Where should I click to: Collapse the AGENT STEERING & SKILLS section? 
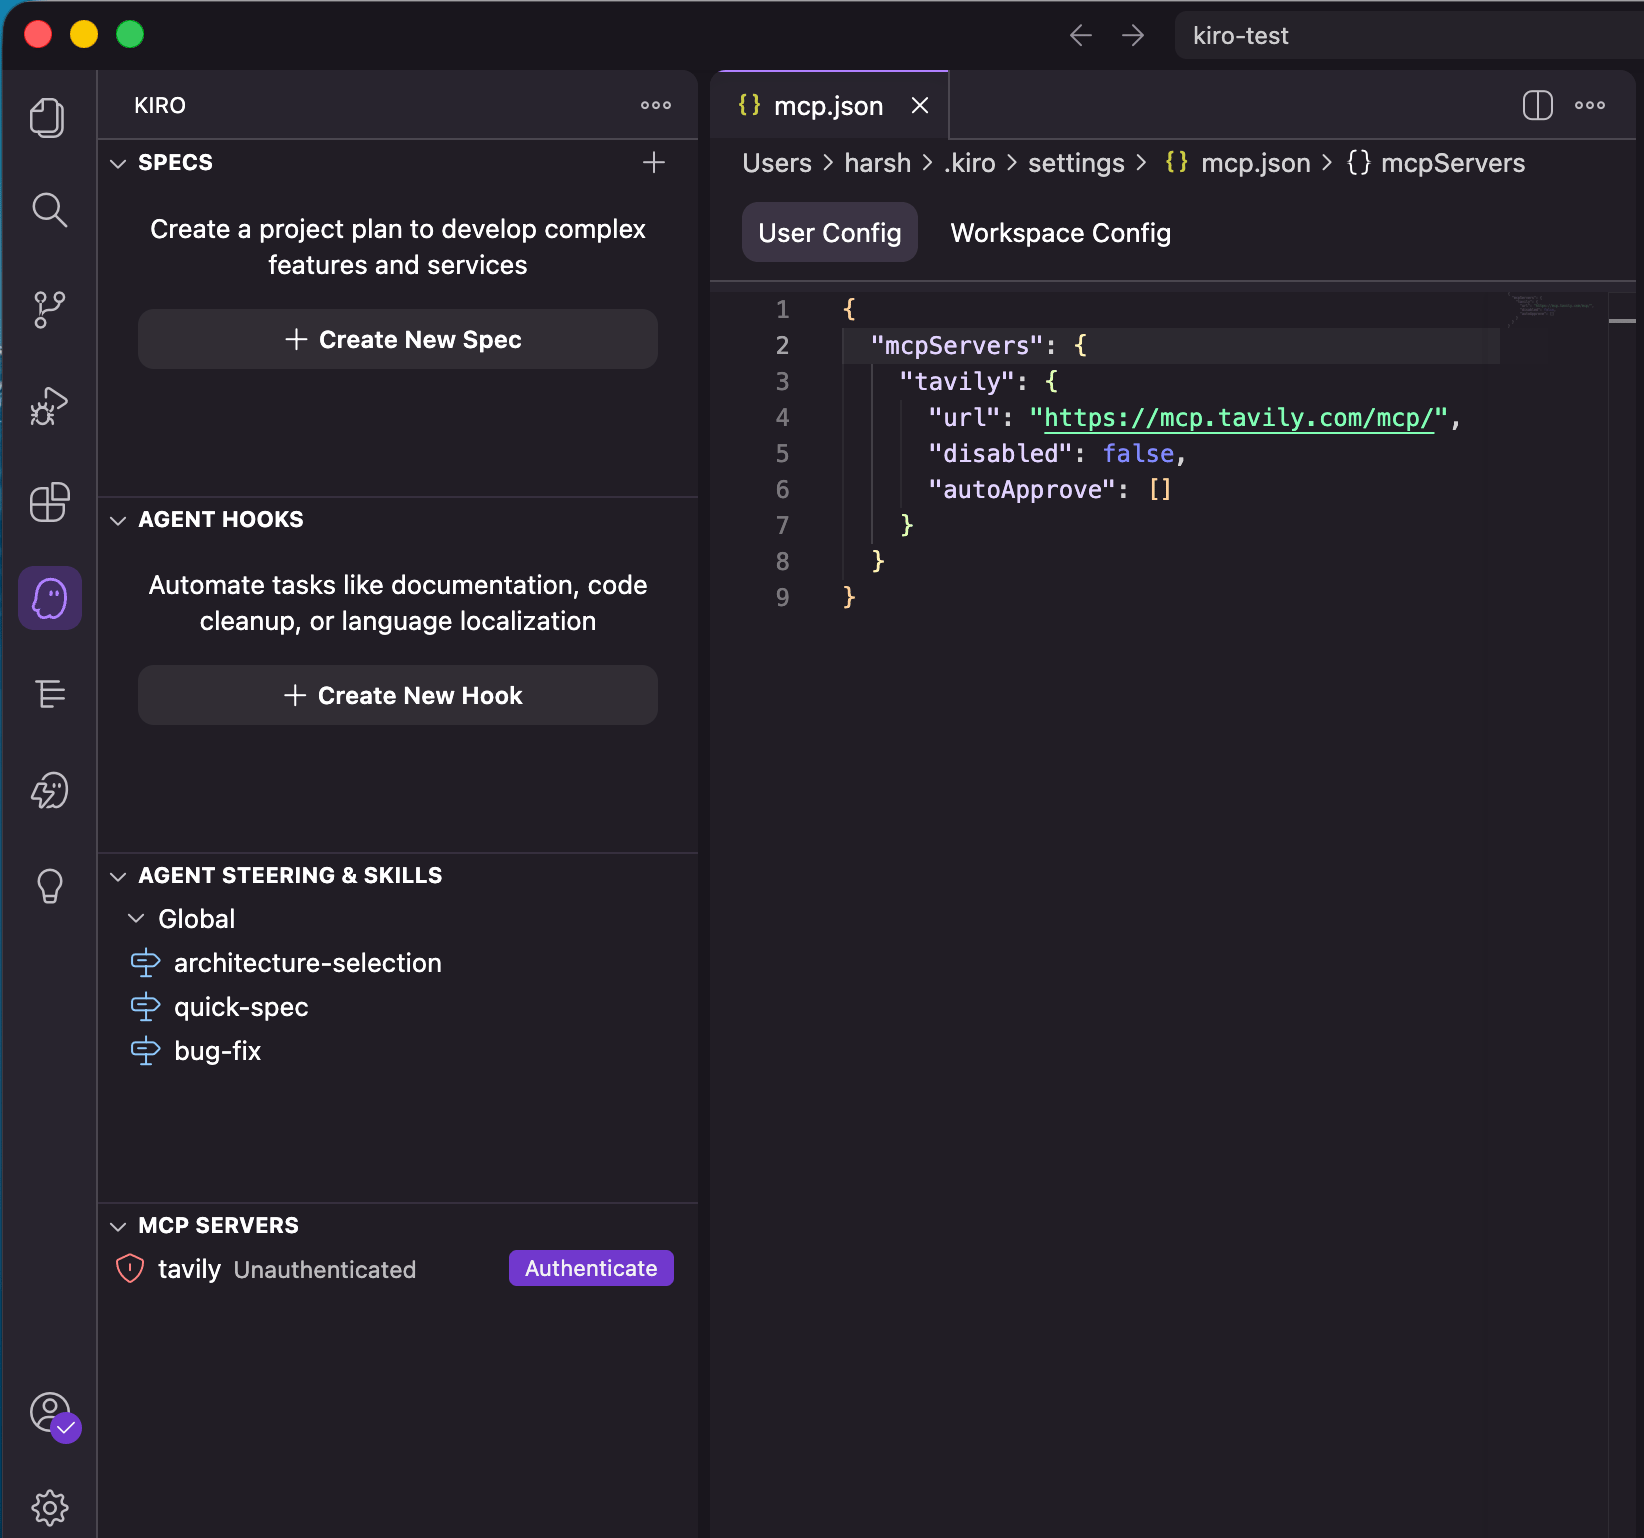pyautogui.click(x=118, y=876)
